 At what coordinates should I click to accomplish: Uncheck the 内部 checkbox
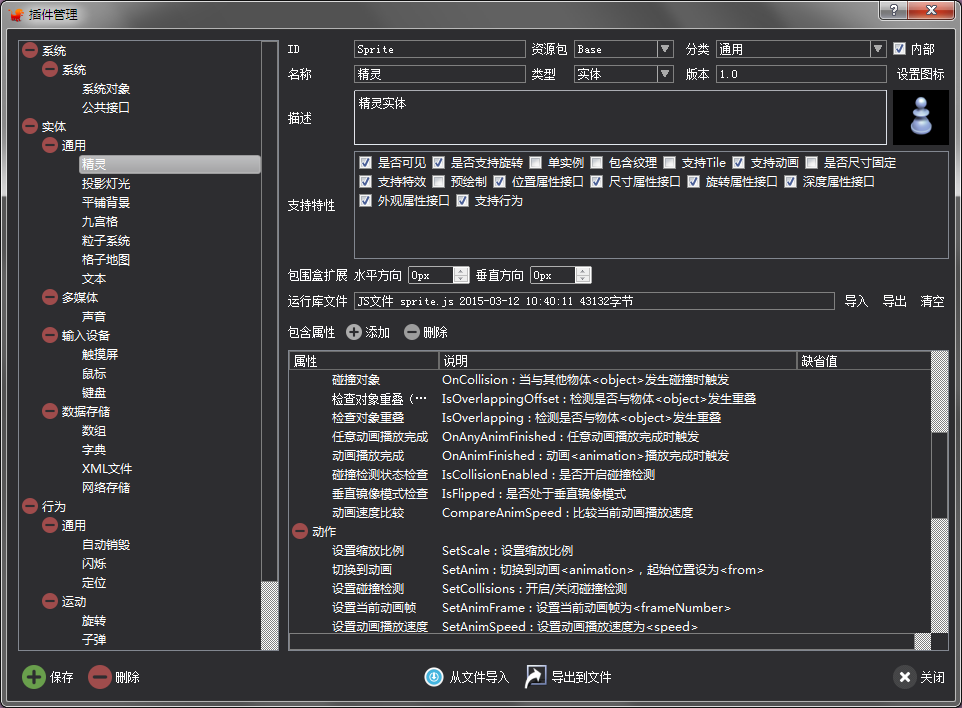(x=899, y=49)
